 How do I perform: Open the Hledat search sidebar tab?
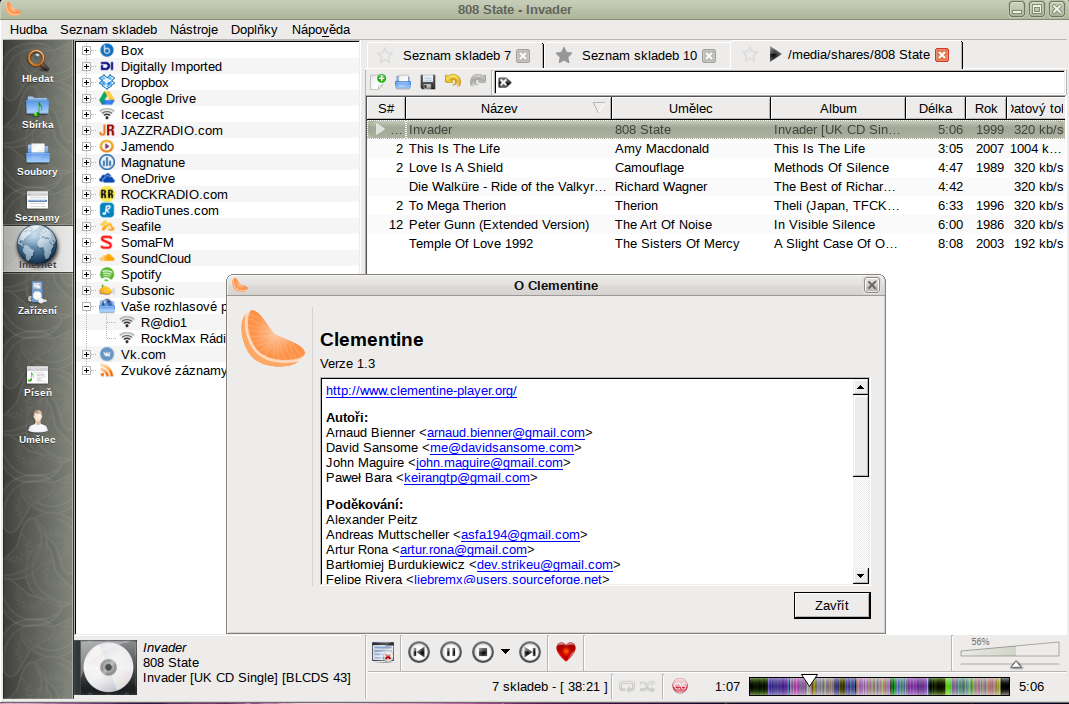point(37,66)
